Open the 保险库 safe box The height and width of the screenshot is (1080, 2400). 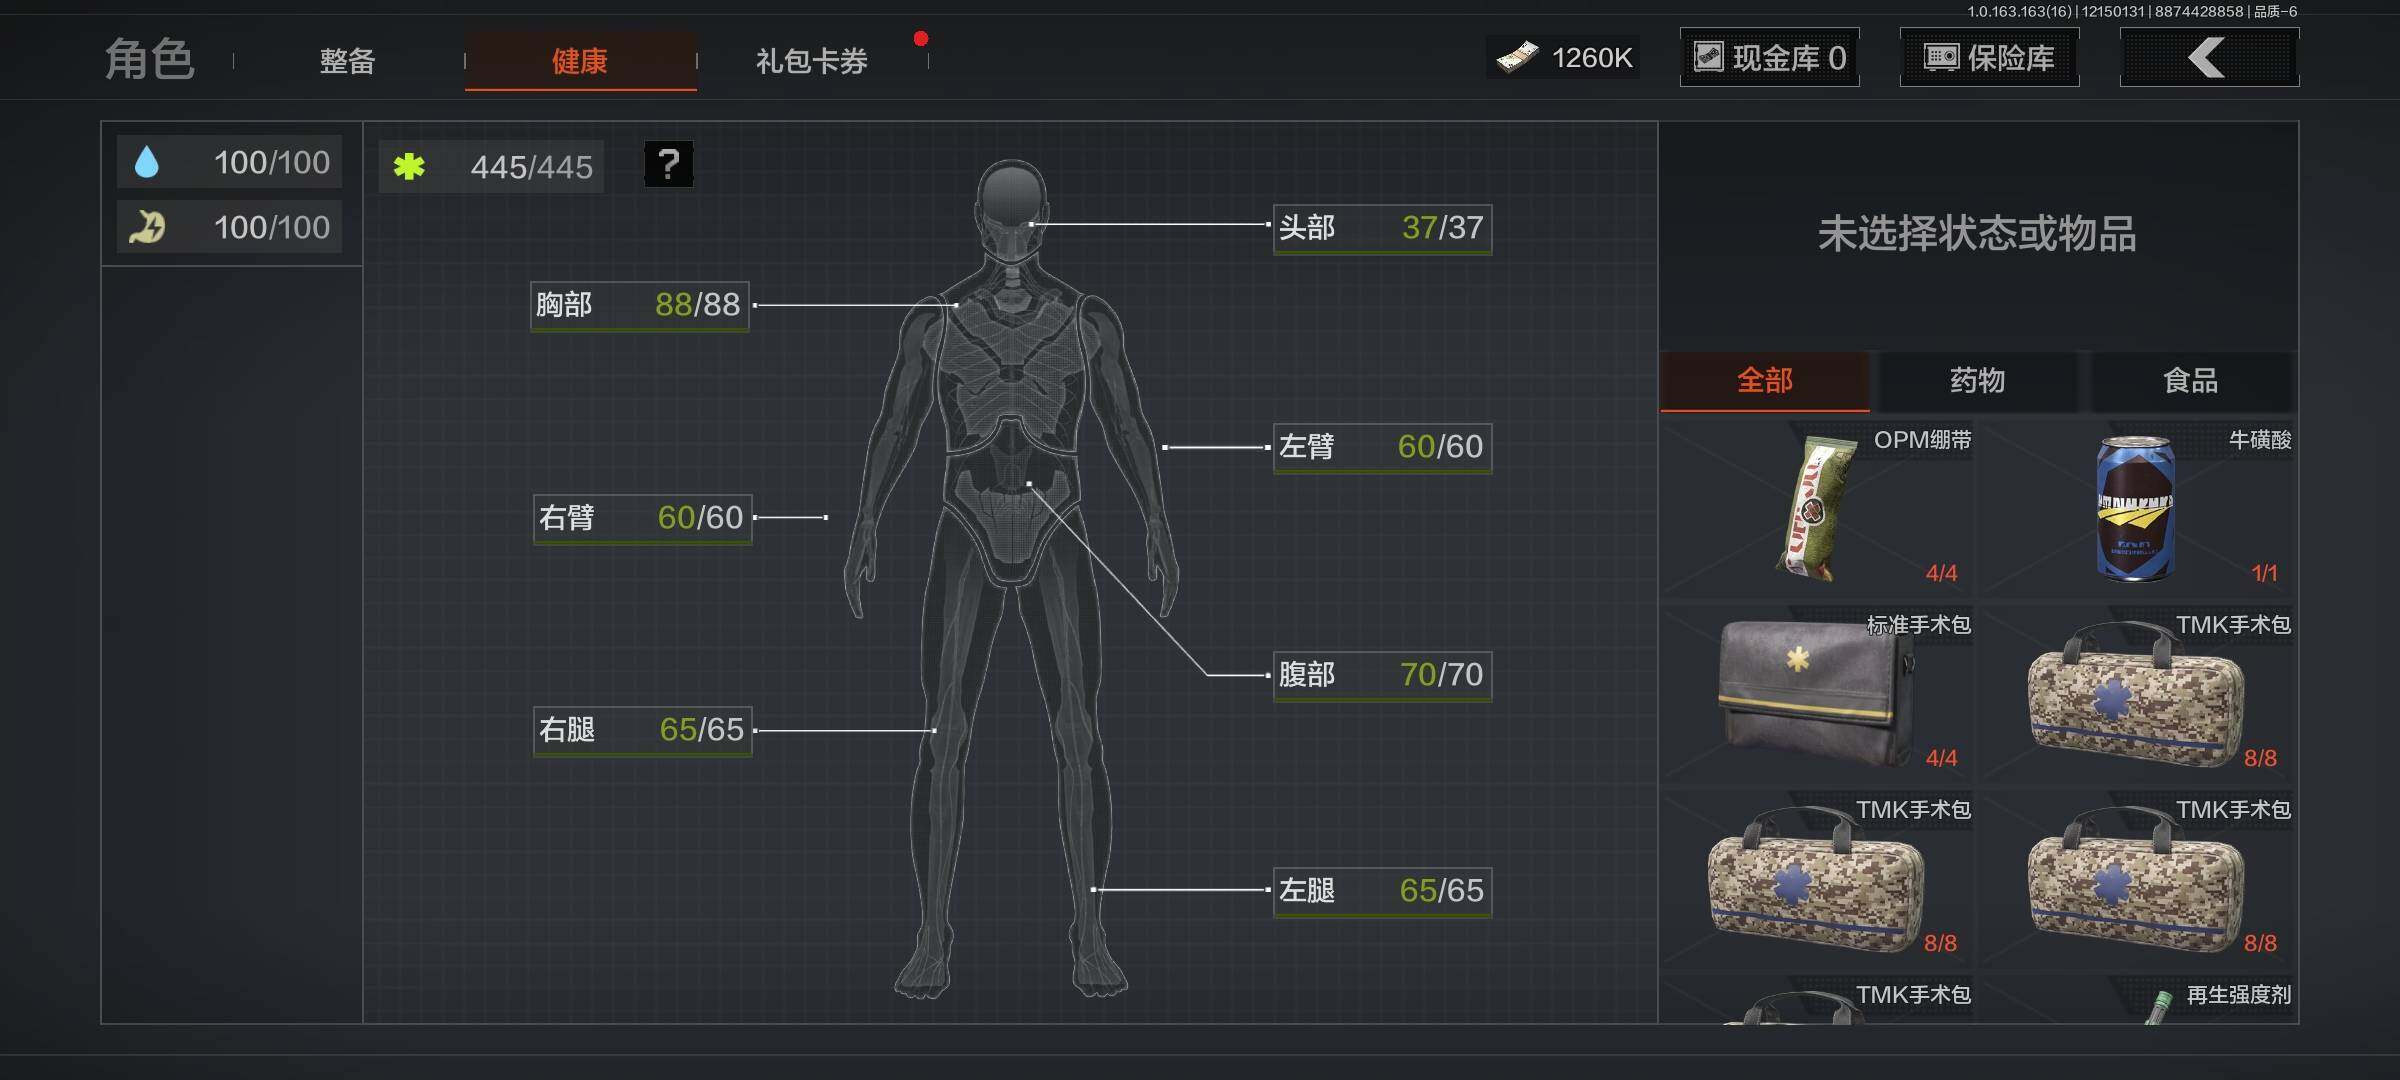pyautogui.click(x=1989, y=58)
